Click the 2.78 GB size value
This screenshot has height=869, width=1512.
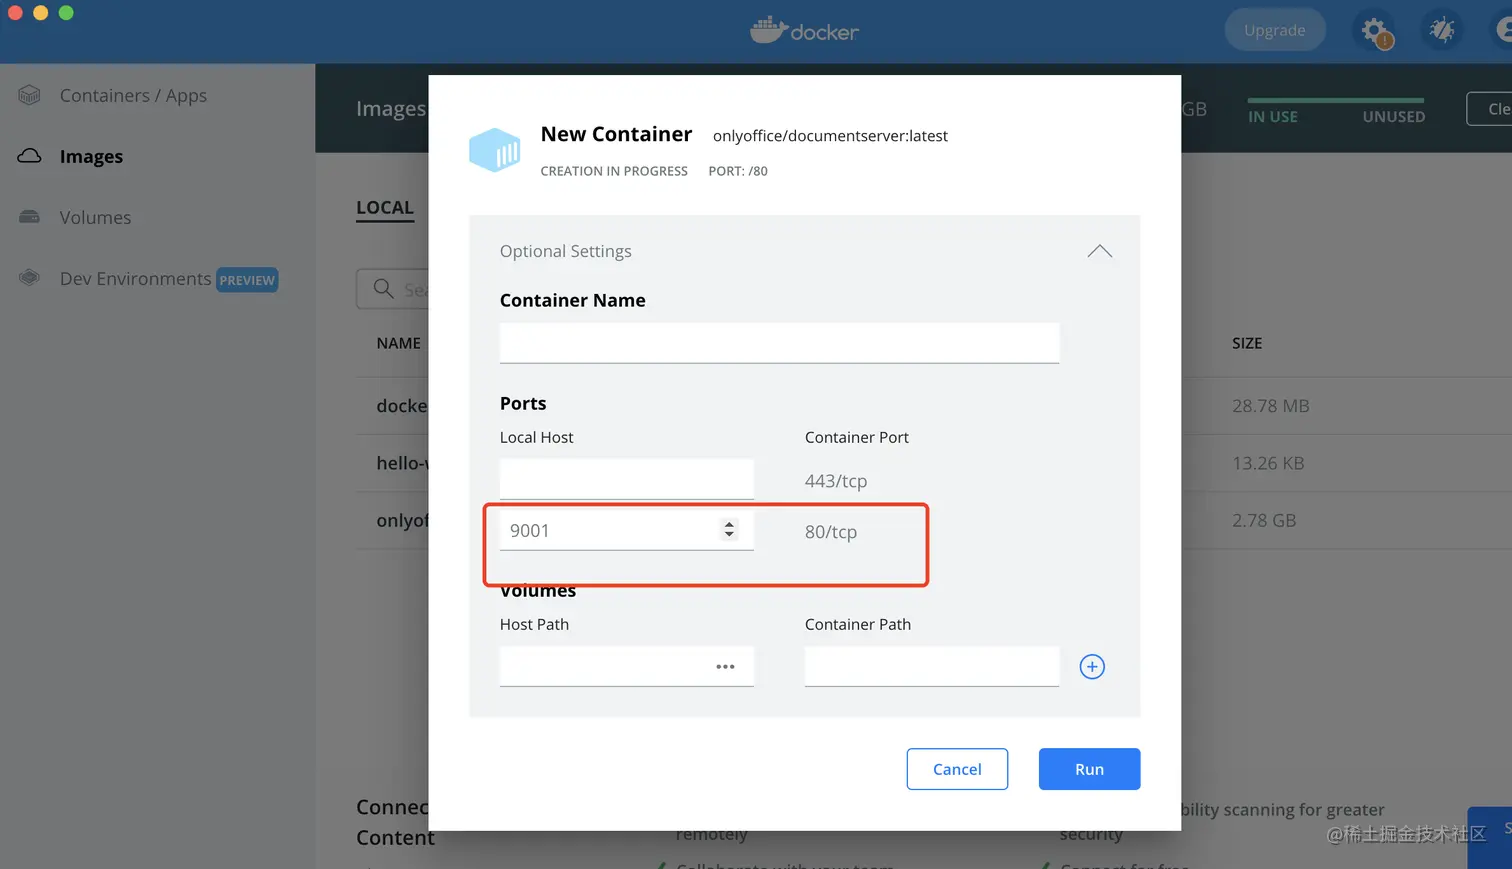click(1264, 520)
